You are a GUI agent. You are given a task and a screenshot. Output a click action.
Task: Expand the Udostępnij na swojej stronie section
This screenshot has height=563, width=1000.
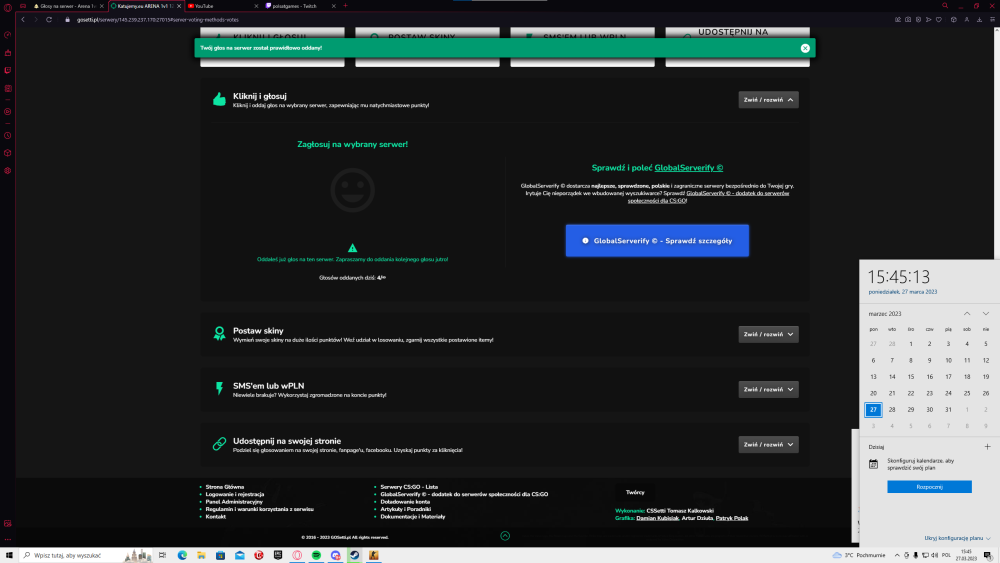pyautogui.click(x=768, y=444)
